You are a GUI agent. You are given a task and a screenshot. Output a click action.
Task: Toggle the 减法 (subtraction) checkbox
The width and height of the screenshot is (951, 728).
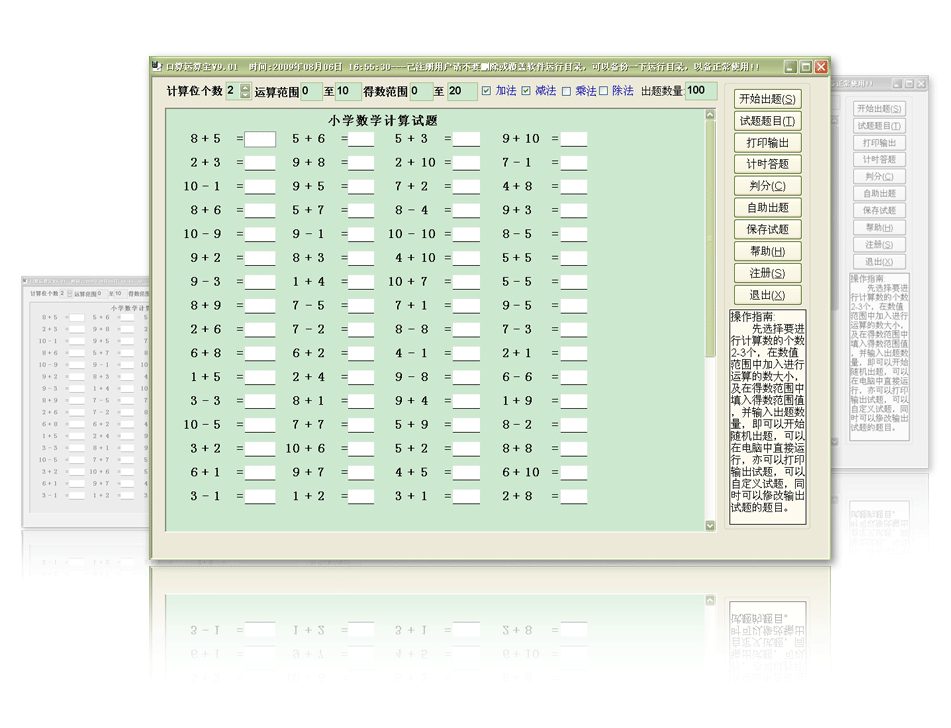526,92
